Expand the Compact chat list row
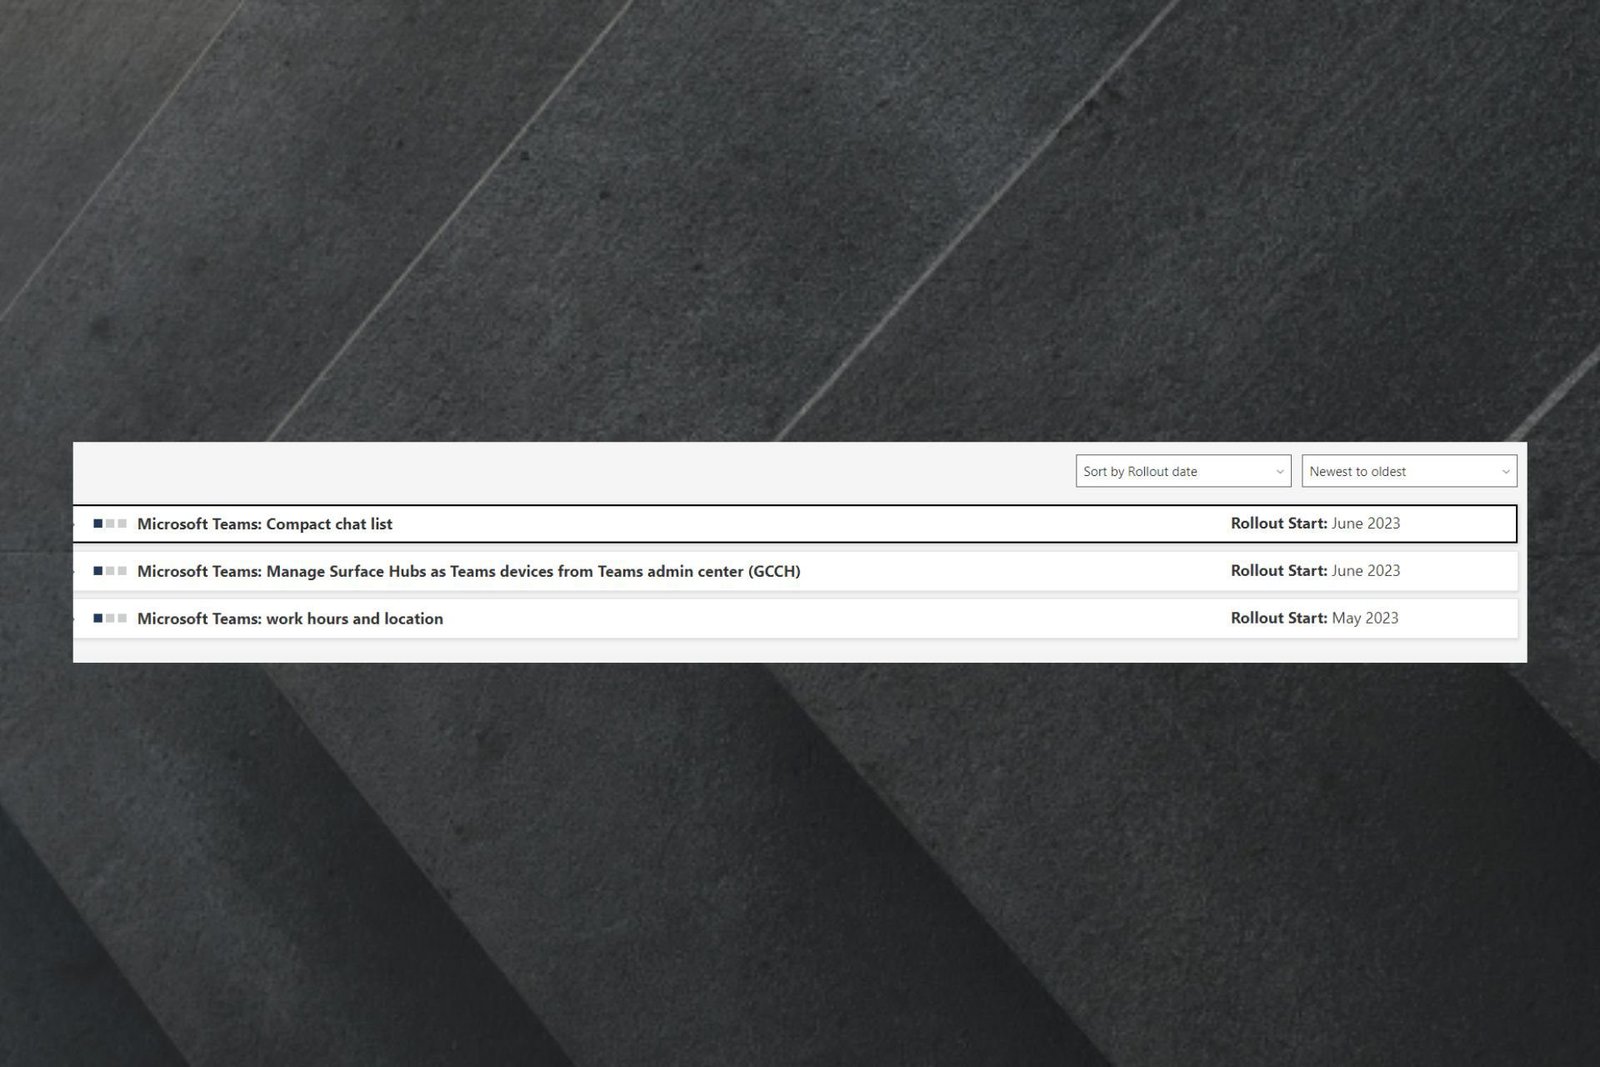 (795, 524)
